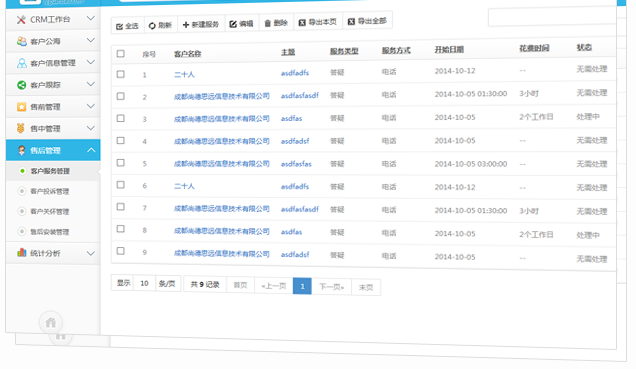The height and width of the screenshot is (369, 636).
Task: Check the checkbox for row 1
Action: 120,74
